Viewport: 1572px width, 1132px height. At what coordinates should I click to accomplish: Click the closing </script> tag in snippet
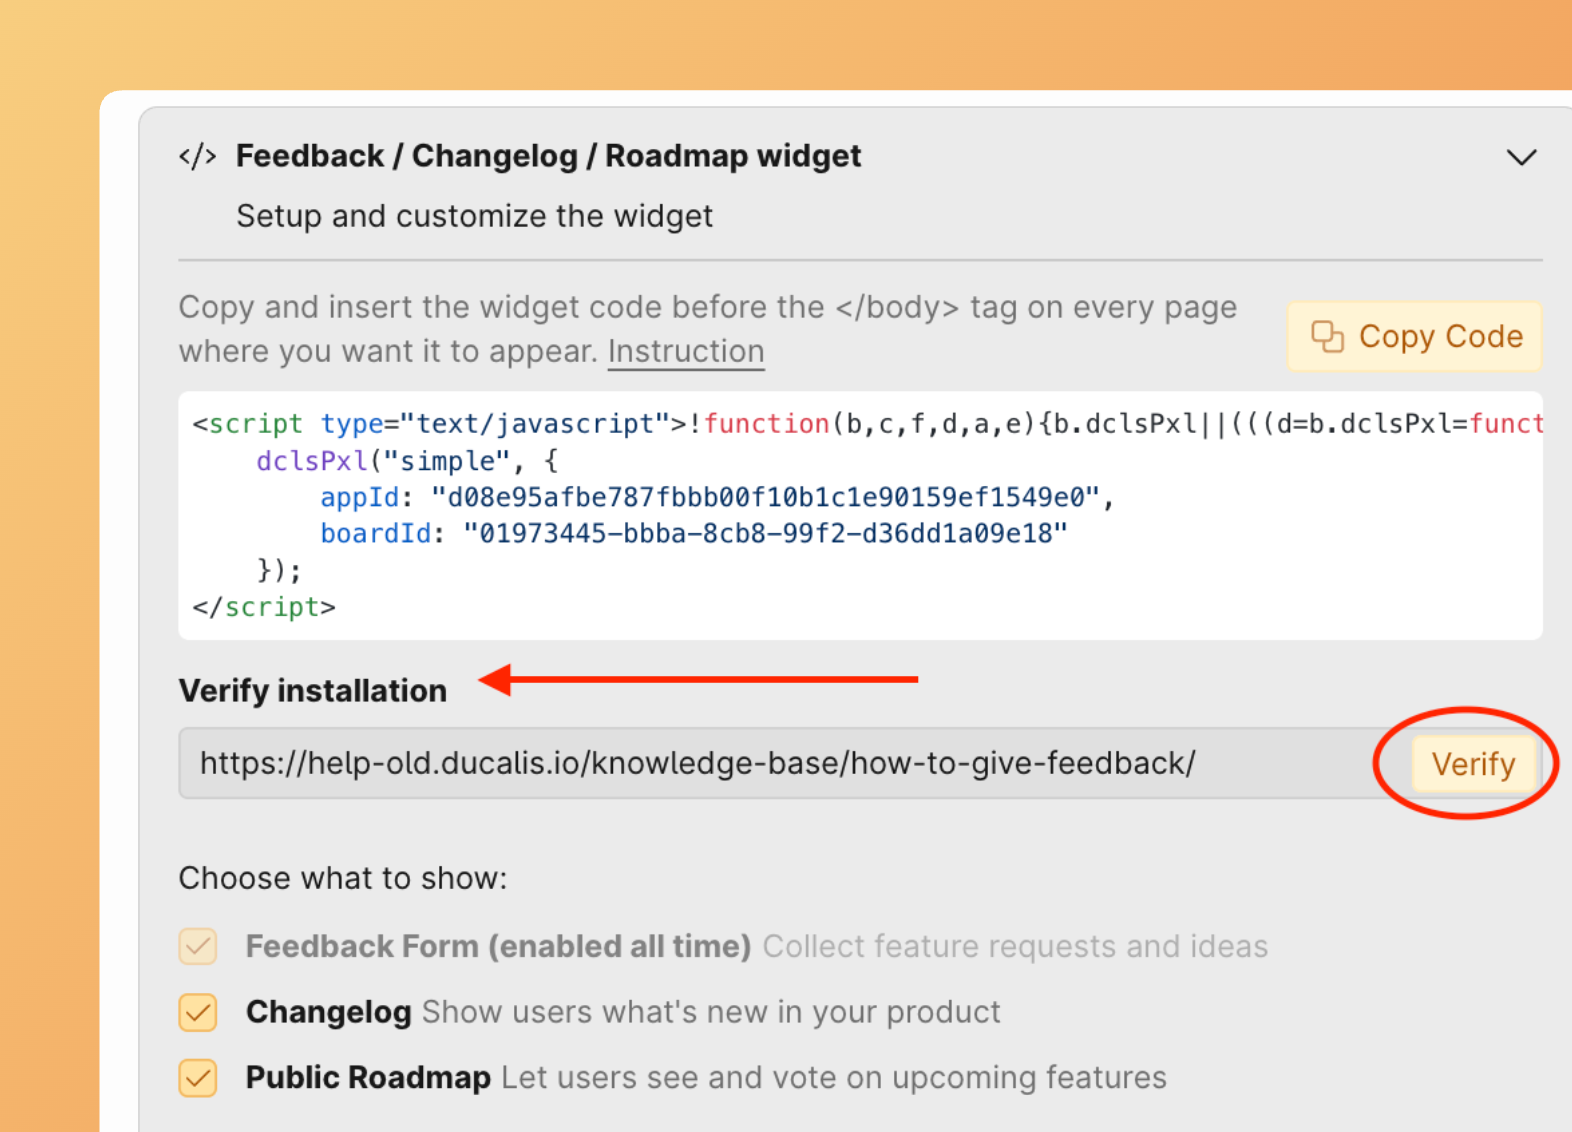click(x=264, y=607)
